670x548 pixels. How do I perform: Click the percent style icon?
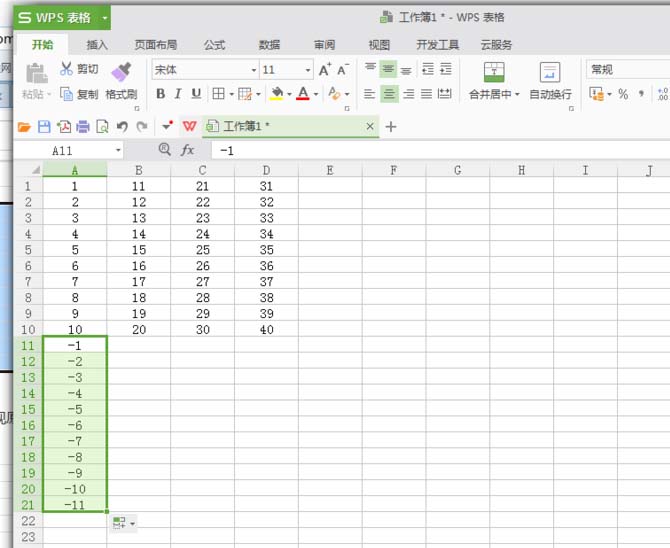click(623, 94)
